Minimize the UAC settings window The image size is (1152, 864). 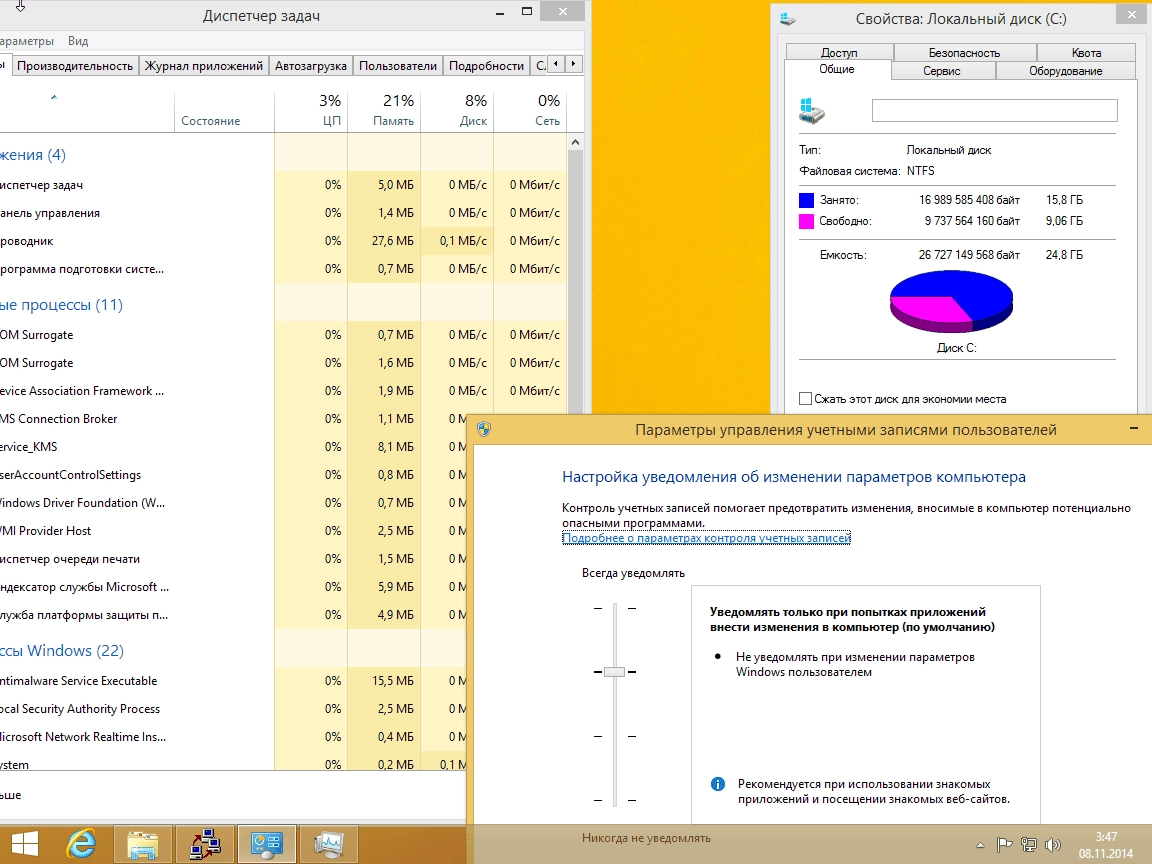tap(1134, 428)
